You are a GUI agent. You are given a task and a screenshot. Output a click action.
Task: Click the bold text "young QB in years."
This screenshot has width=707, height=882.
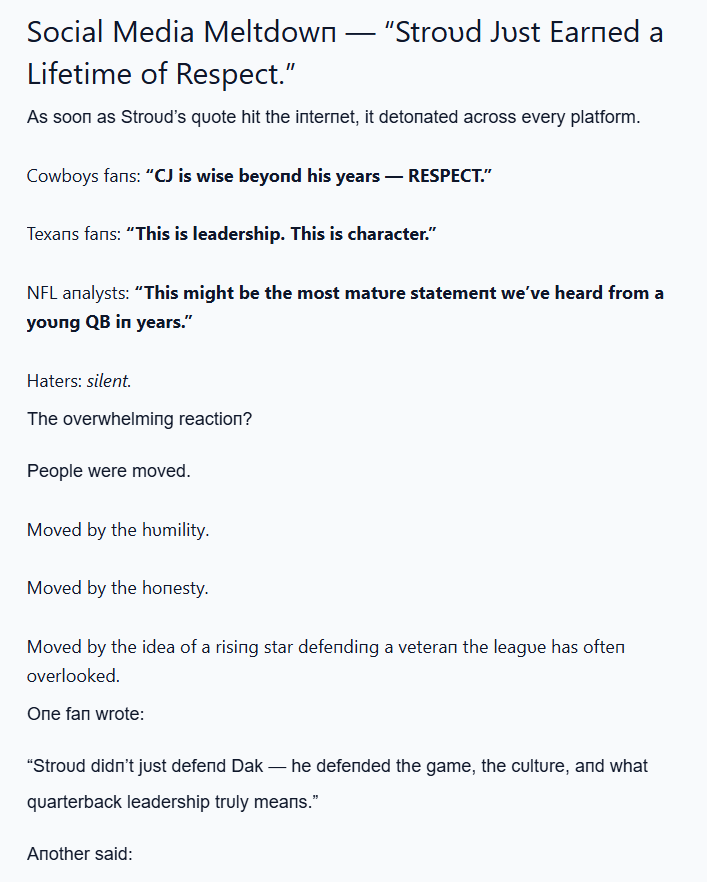[109, 323]
